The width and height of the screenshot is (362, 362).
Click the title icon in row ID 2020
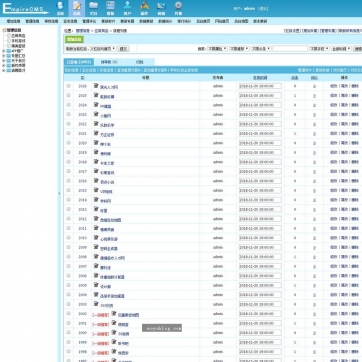[x=96, y=143]
